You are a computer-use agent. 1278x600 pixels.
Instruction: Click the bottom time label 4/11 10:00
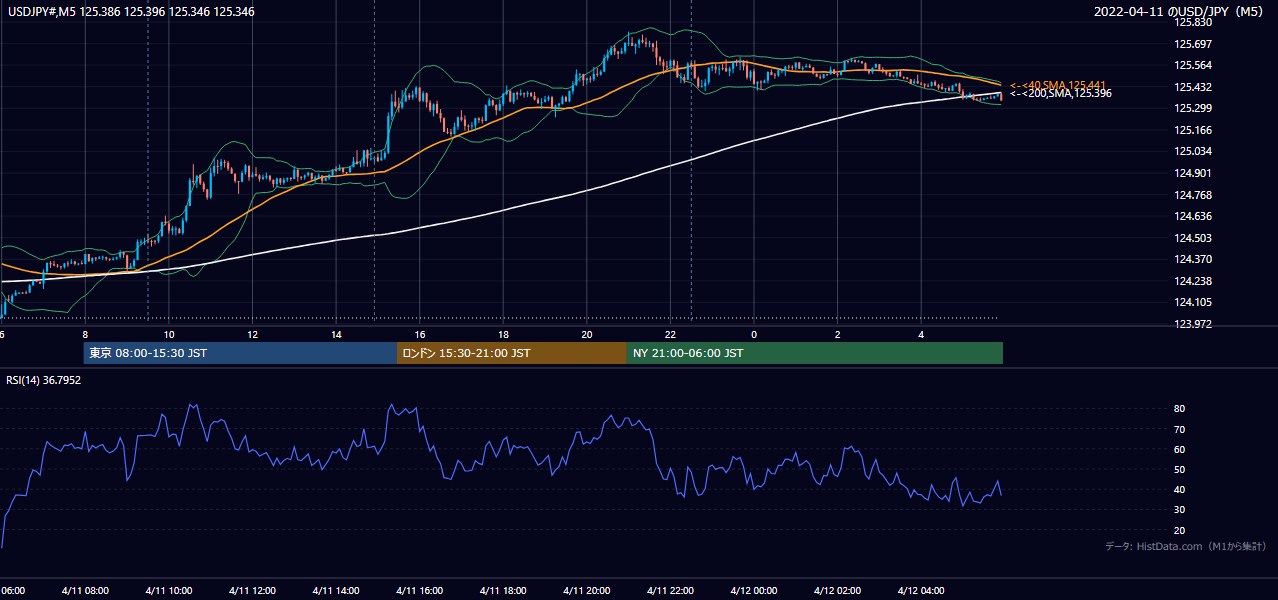click(x=169, y=590)
